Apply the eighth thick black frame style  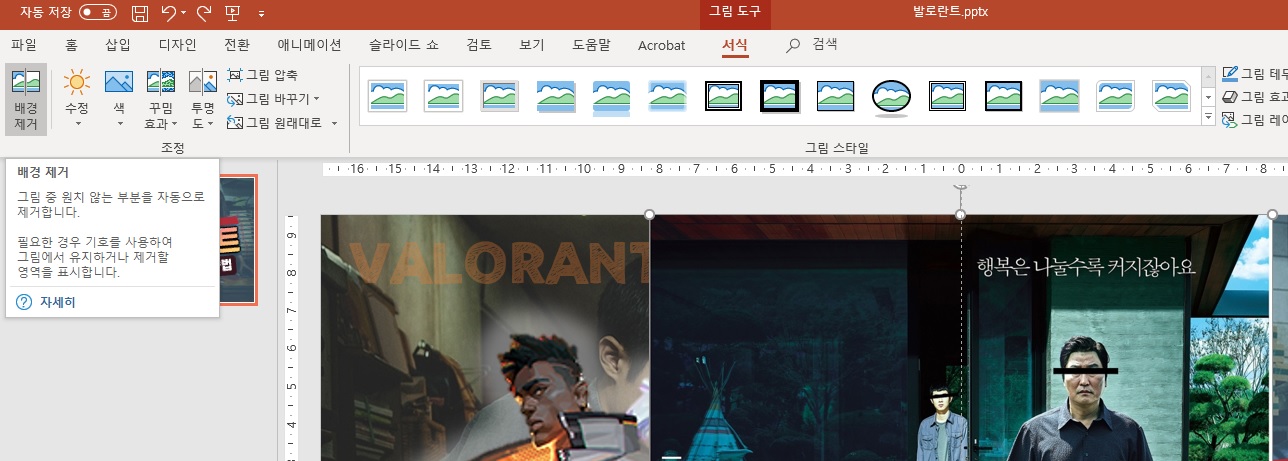[779, 96]
